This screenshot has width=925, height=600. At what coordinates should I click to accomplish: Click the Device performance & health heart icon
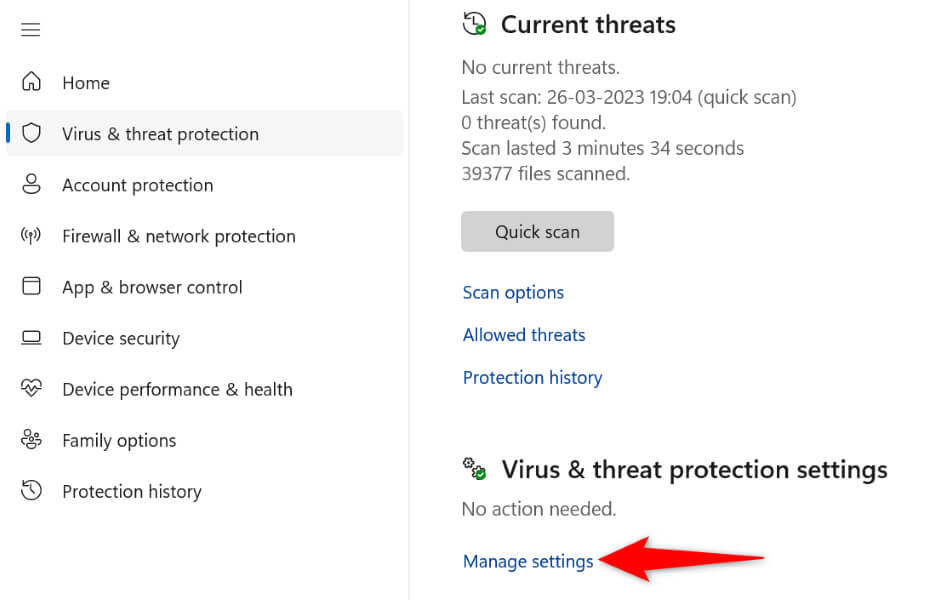click(x=32, y=389)
